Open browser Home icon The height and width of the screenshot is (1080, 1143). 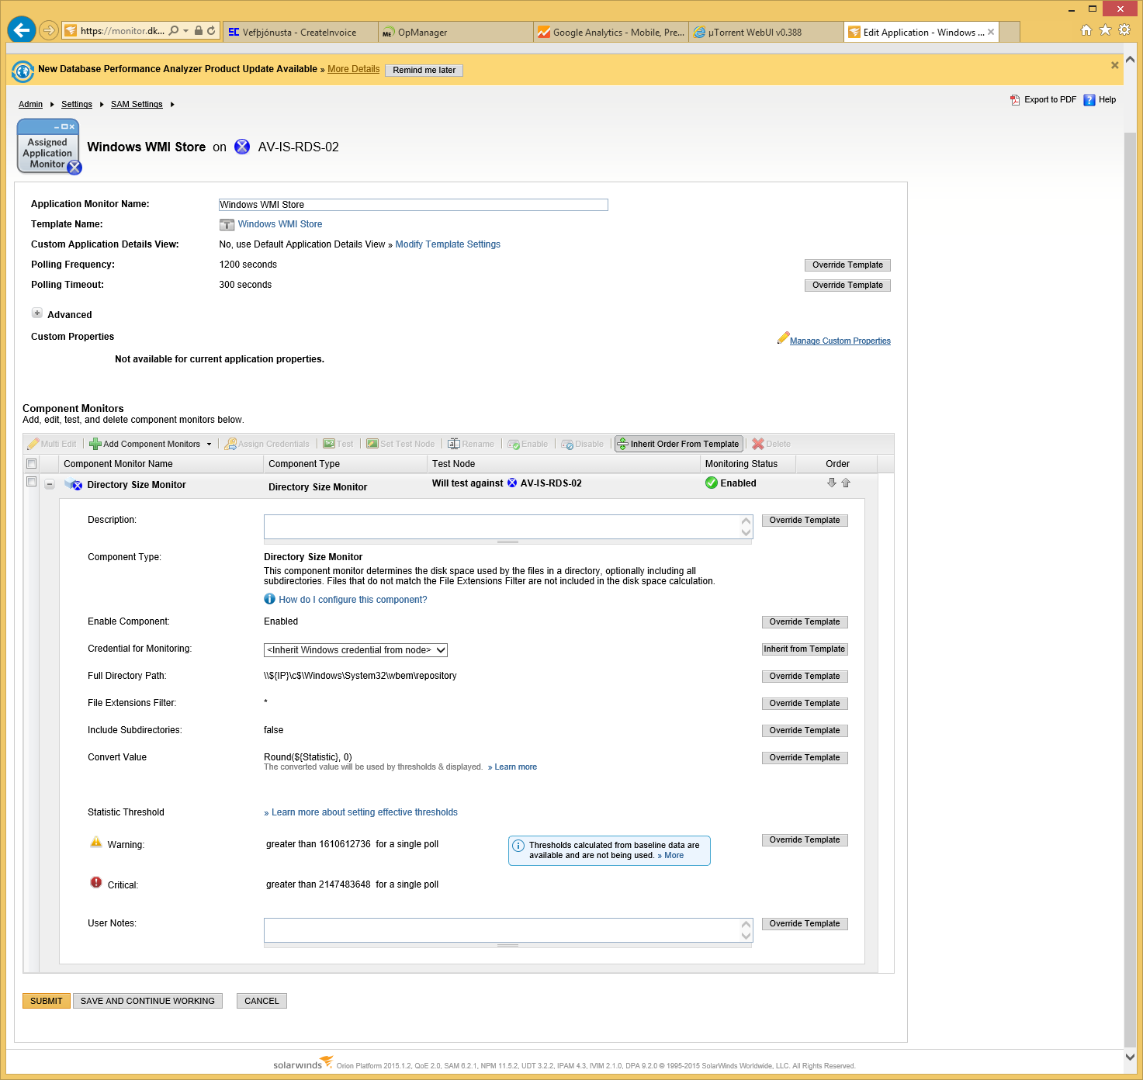pyautogui.click(x=1086, y=30)
